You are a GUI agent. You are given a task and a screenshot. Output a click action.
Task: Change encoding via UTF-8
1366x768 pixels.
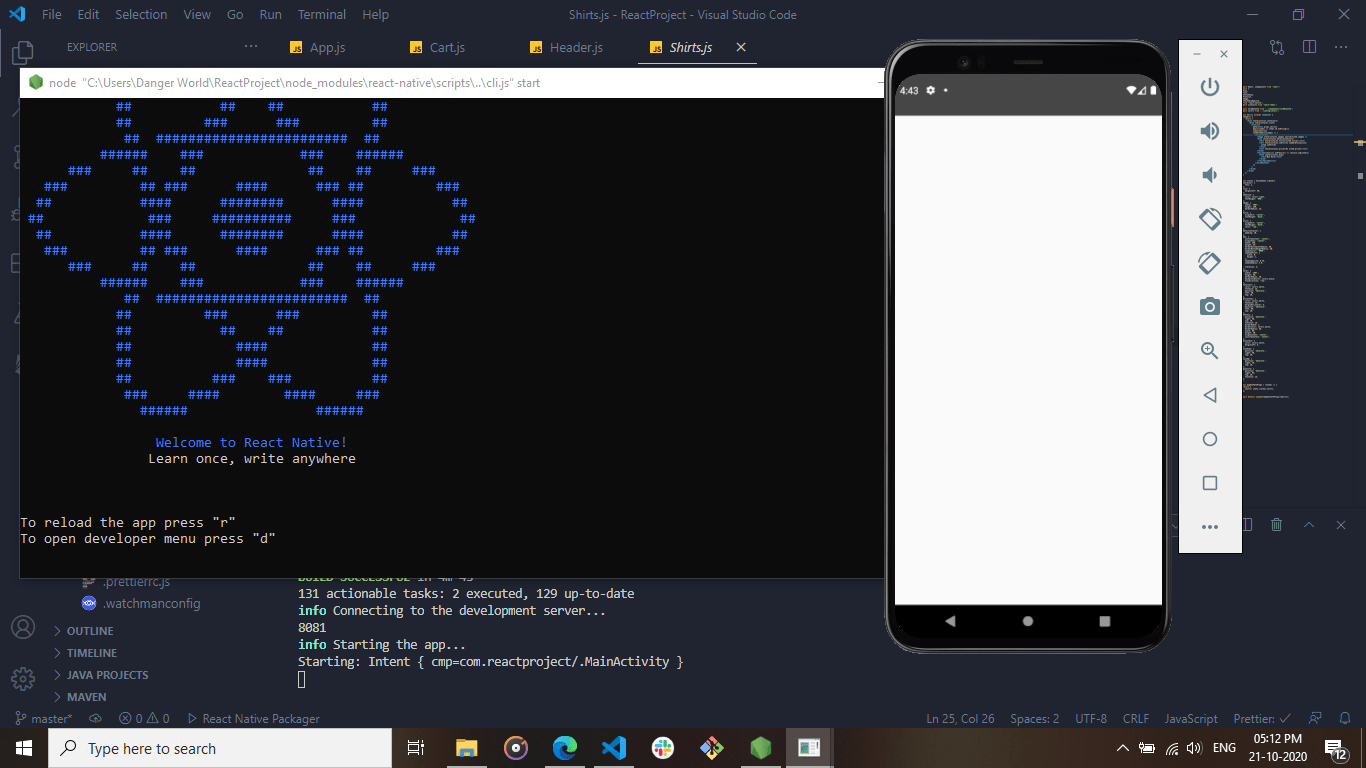[x=1091, y=718]
